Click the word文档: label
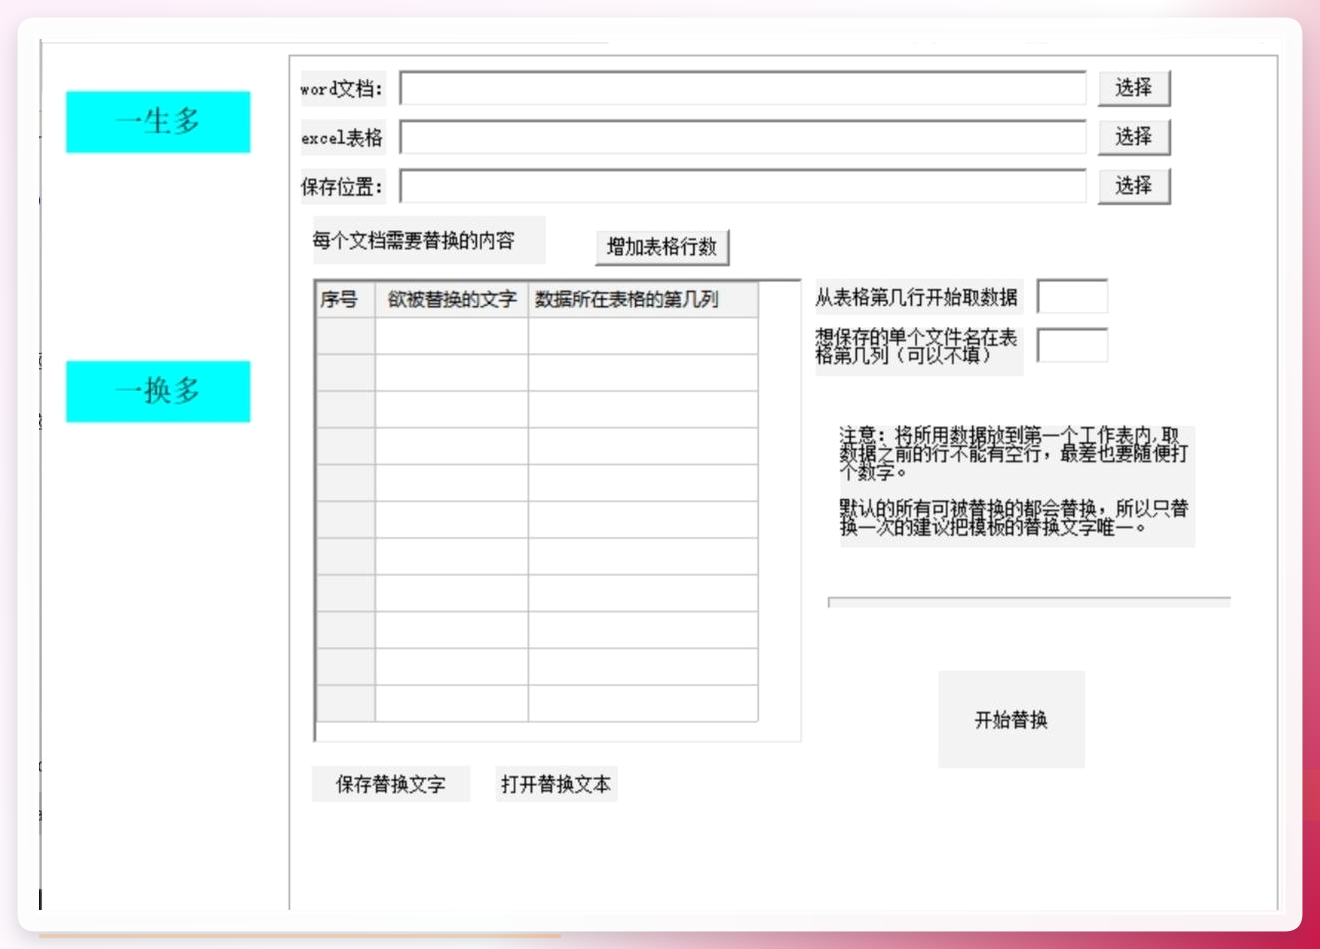Screen dimensions: 1320x949 click(342, 89)
